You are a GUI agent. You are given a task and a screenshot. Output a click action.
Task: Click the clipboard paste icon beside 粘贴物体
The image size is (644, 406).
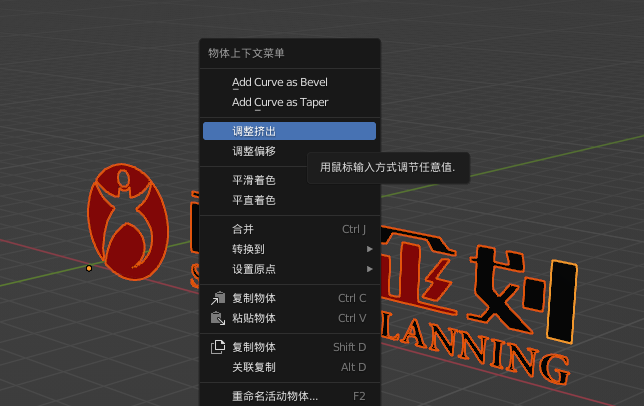tap(218, 318)
